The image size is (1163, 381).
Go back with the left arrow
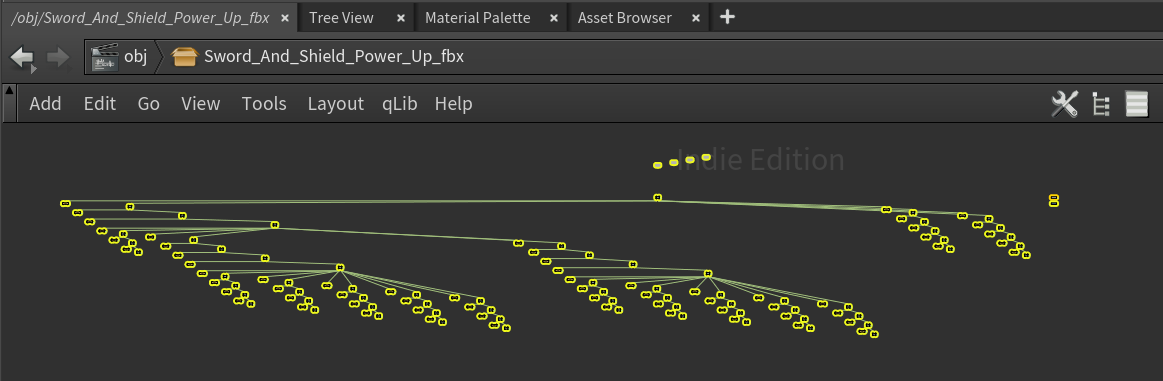(22, 58)
